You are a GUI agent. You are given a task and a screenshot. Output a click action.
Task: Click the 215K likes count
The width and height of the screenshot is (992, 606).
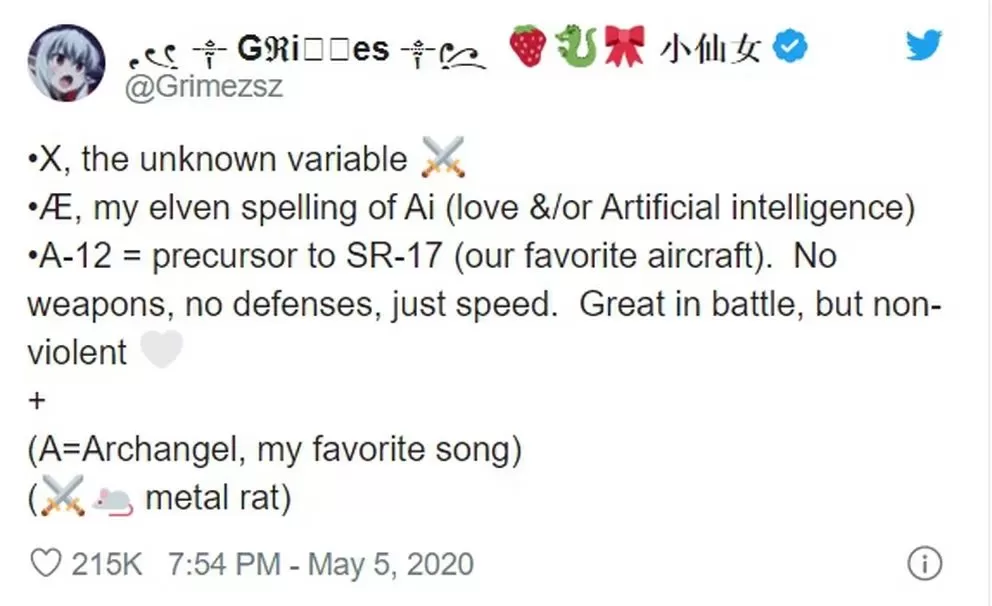(x=106, y=564)
